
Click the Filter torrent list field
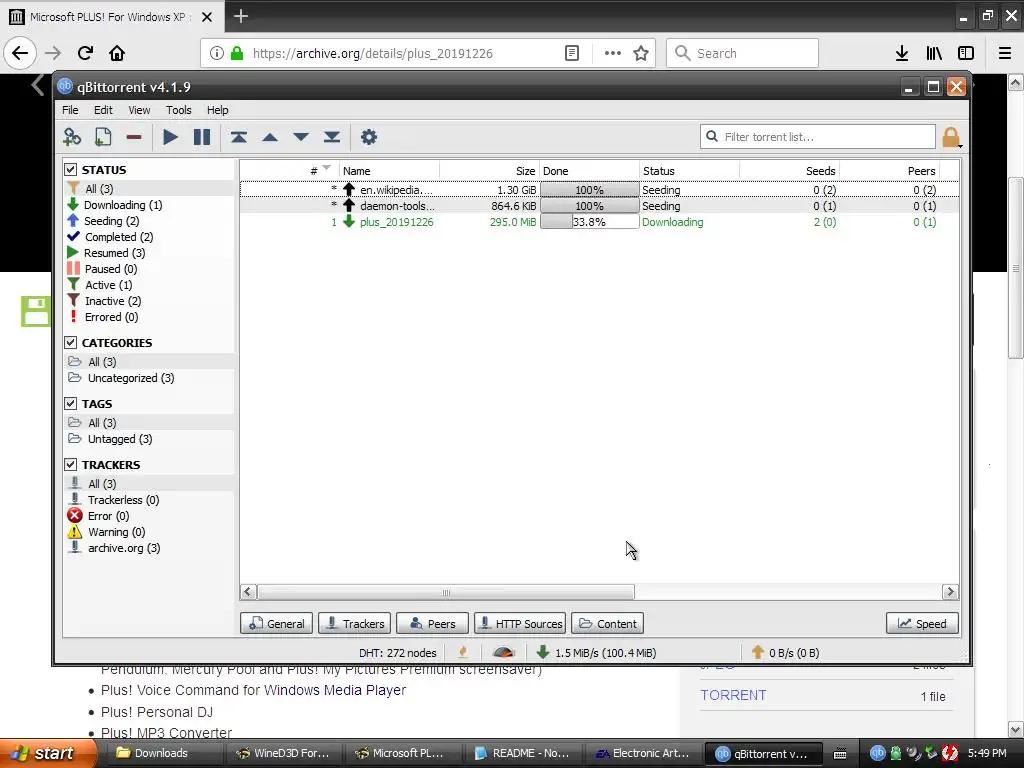click(x=818, y=136)
